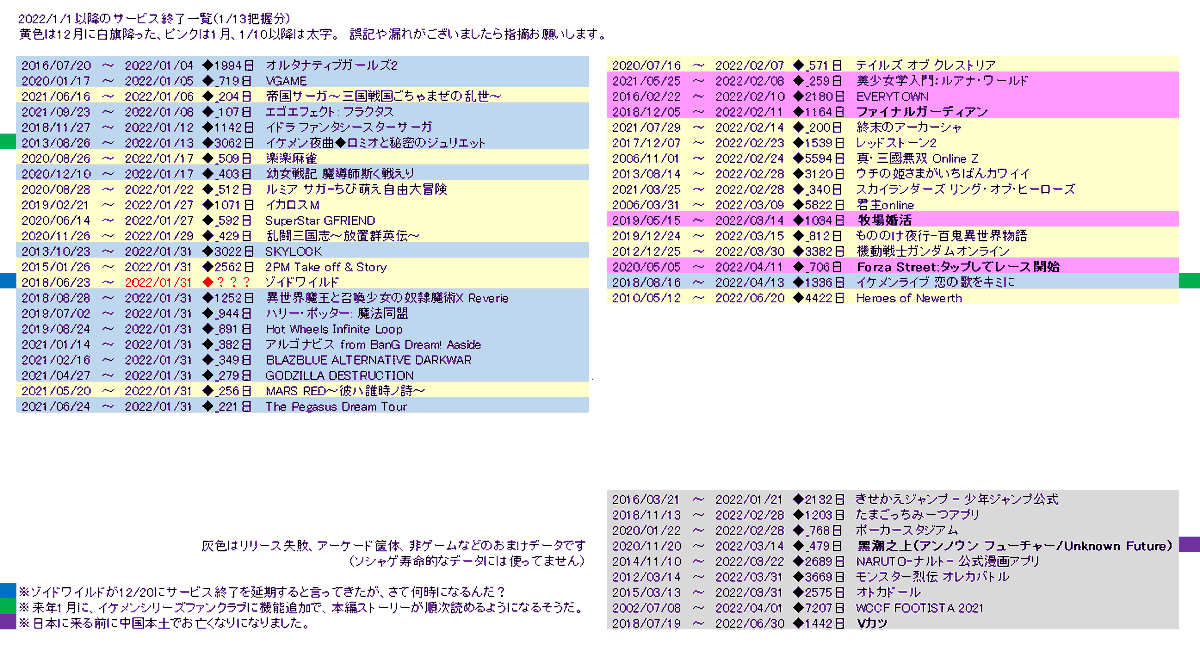
Task: Select bold title "牧場婚活"
Action: point(884,220)
